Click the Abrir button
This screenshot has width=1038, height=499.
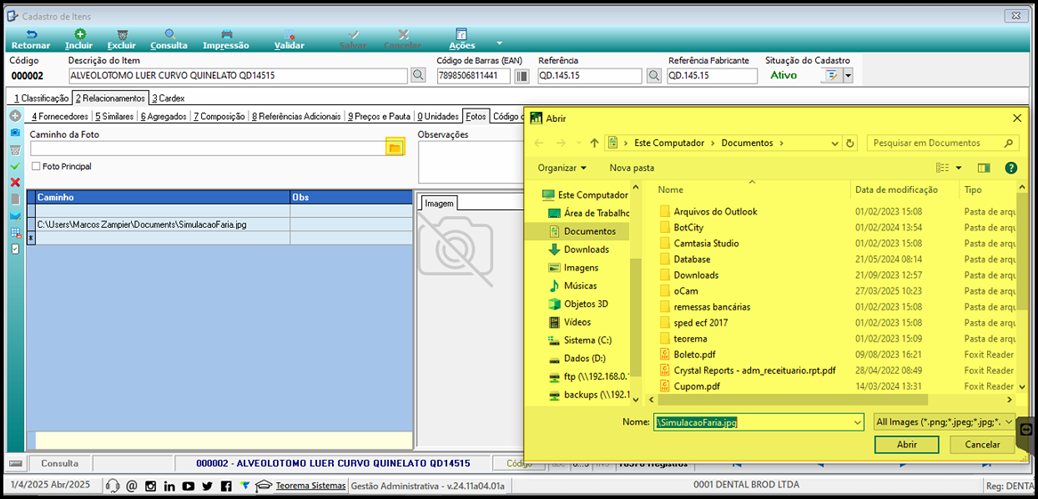906,445
